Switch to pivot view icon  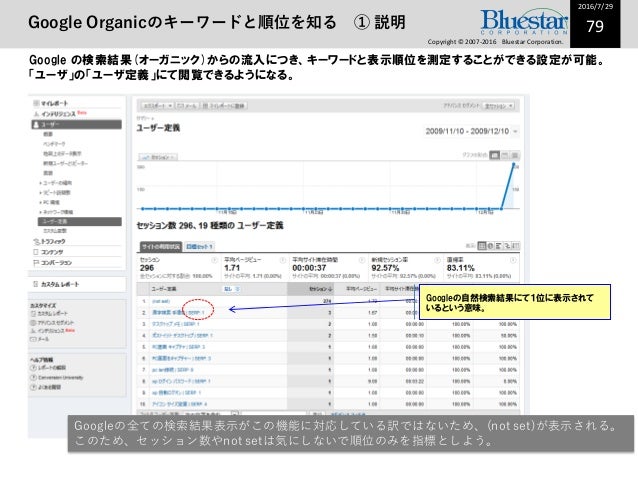[516, 245]
